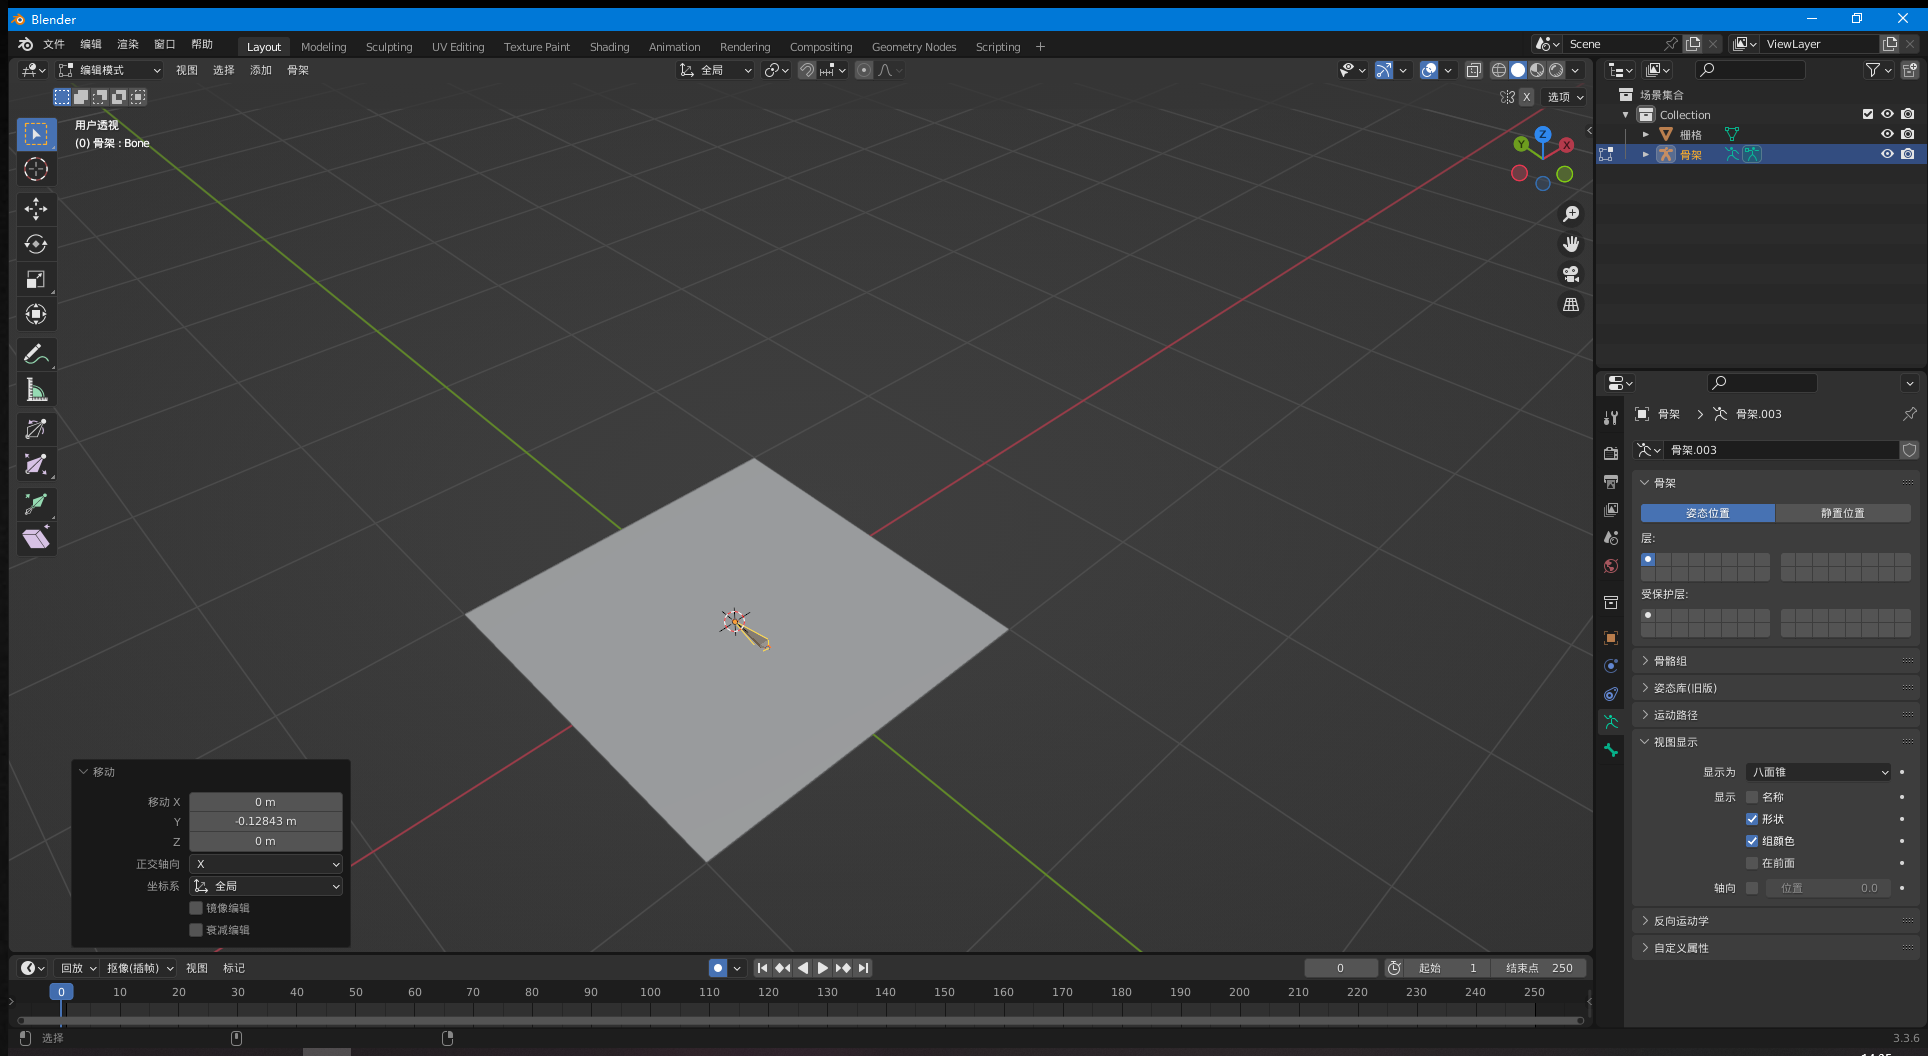
Task: Play the animation forward
Action: click(822, 968)
